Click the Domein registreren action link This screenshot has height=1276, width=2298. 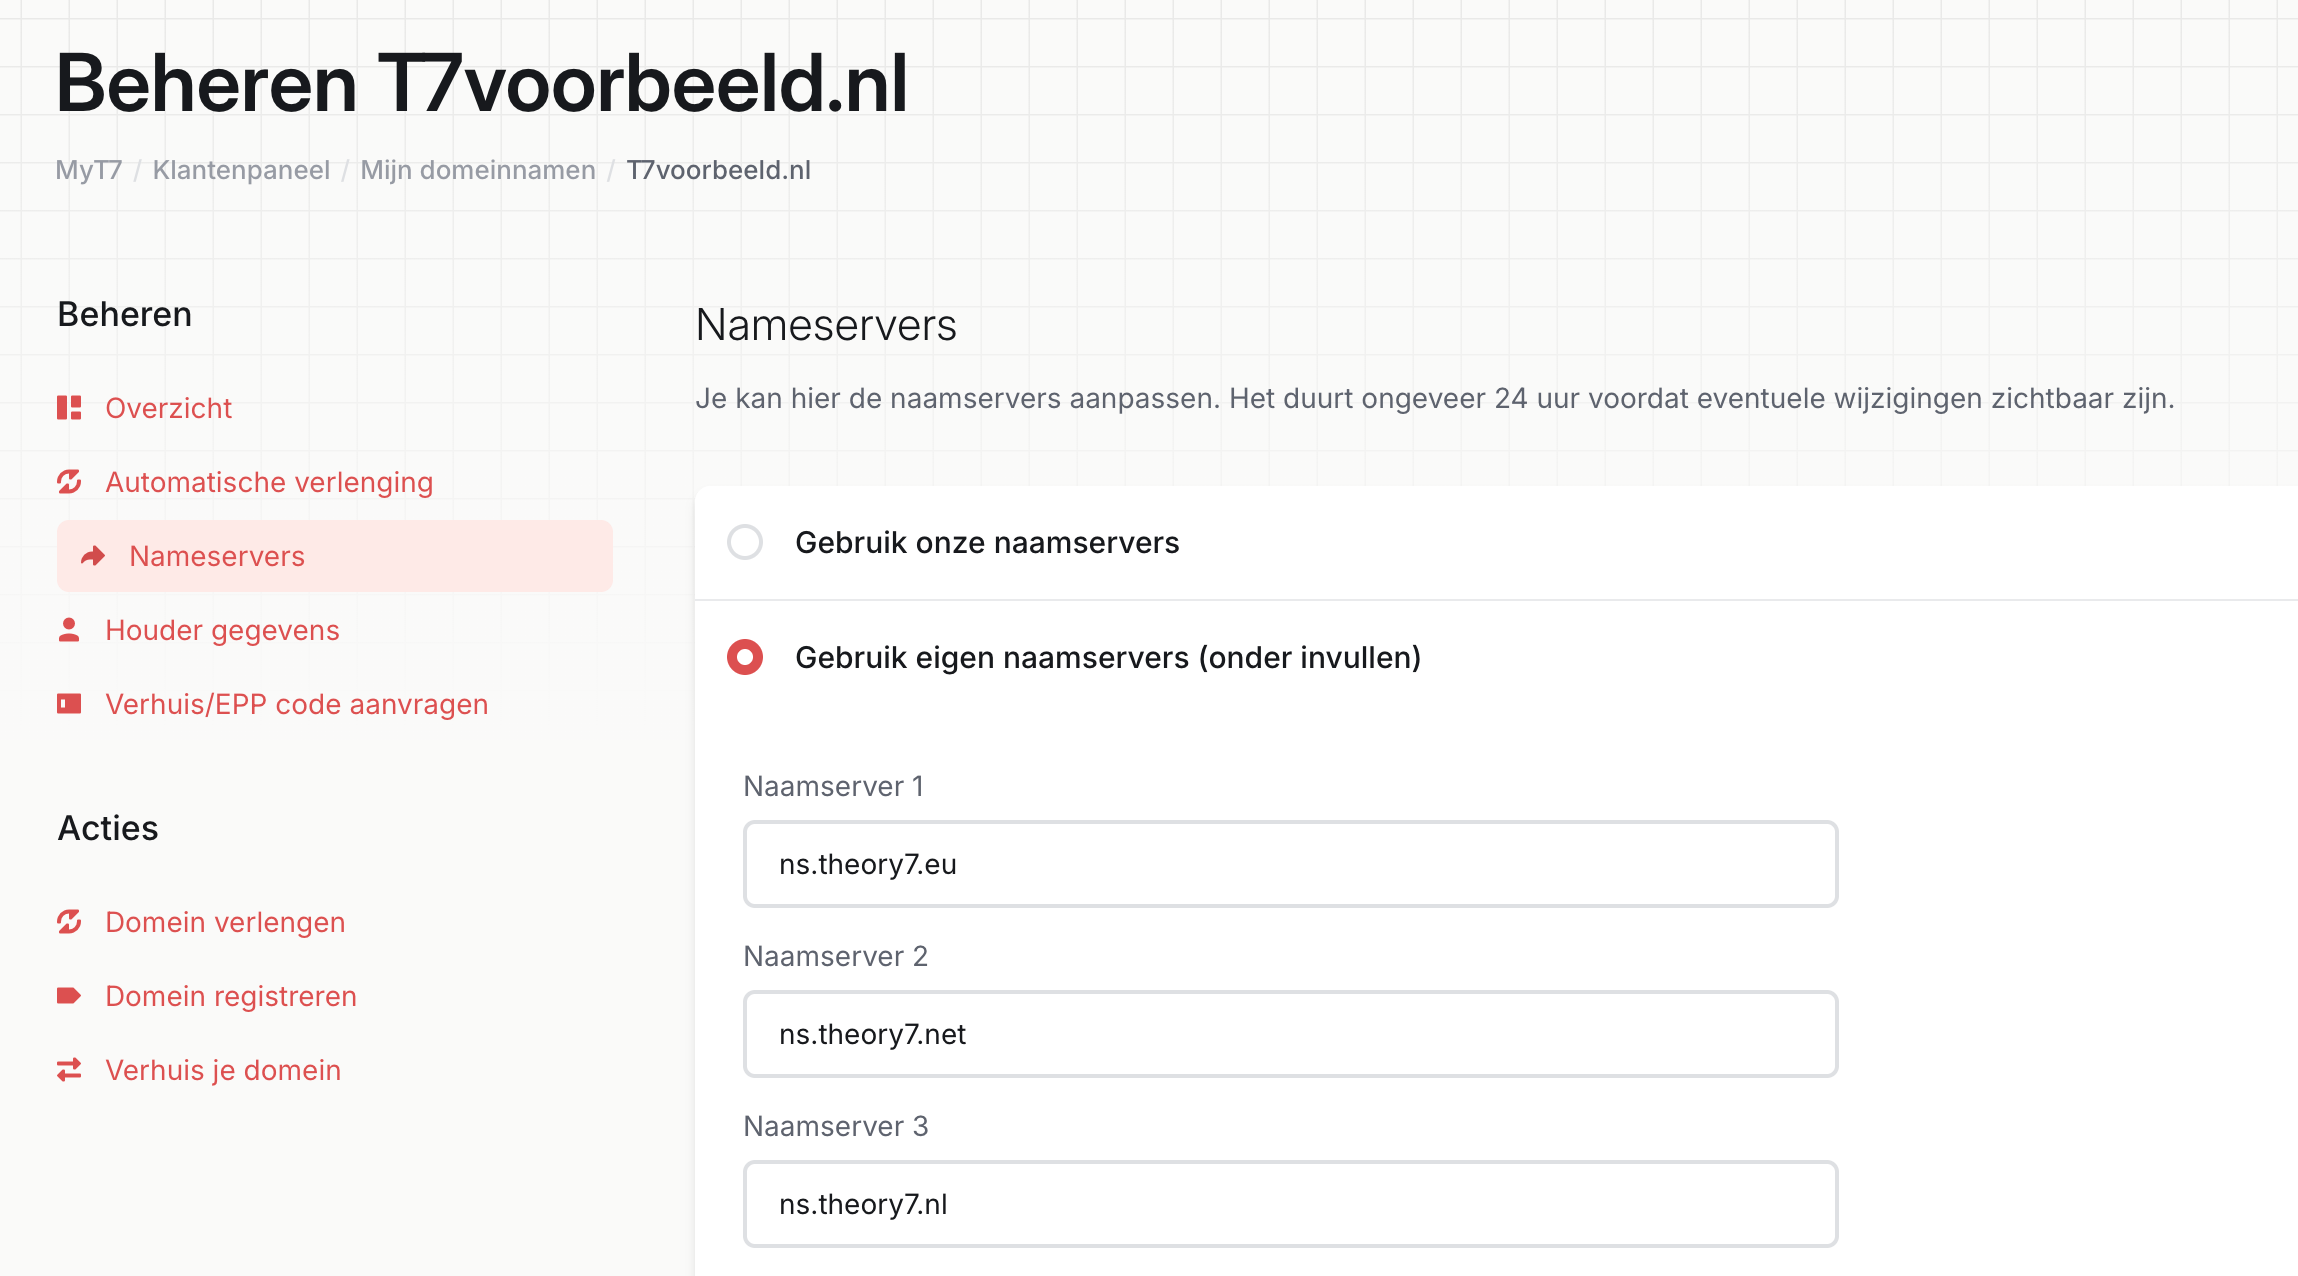click(x=231, y=996)
